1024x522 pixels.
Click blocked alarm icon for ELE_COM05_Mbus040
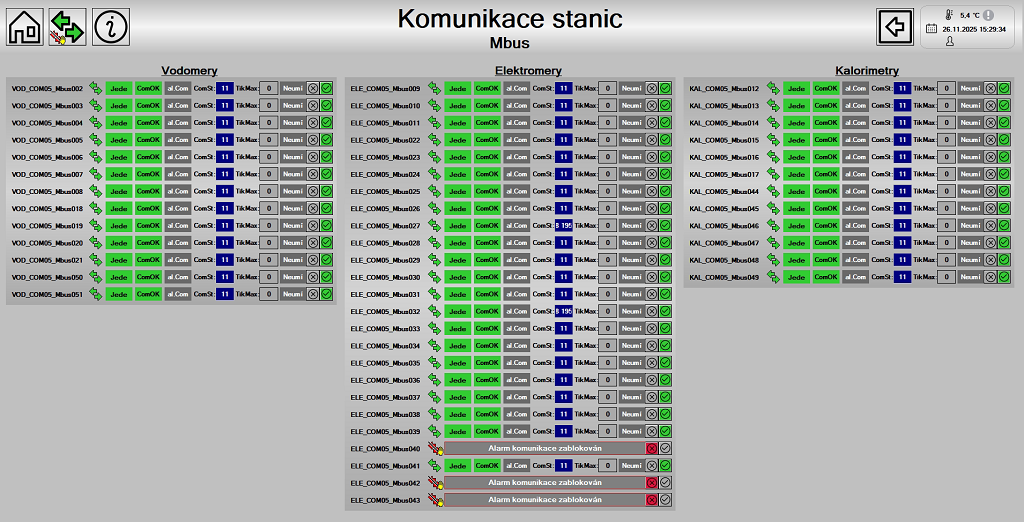tap(435, 448)
